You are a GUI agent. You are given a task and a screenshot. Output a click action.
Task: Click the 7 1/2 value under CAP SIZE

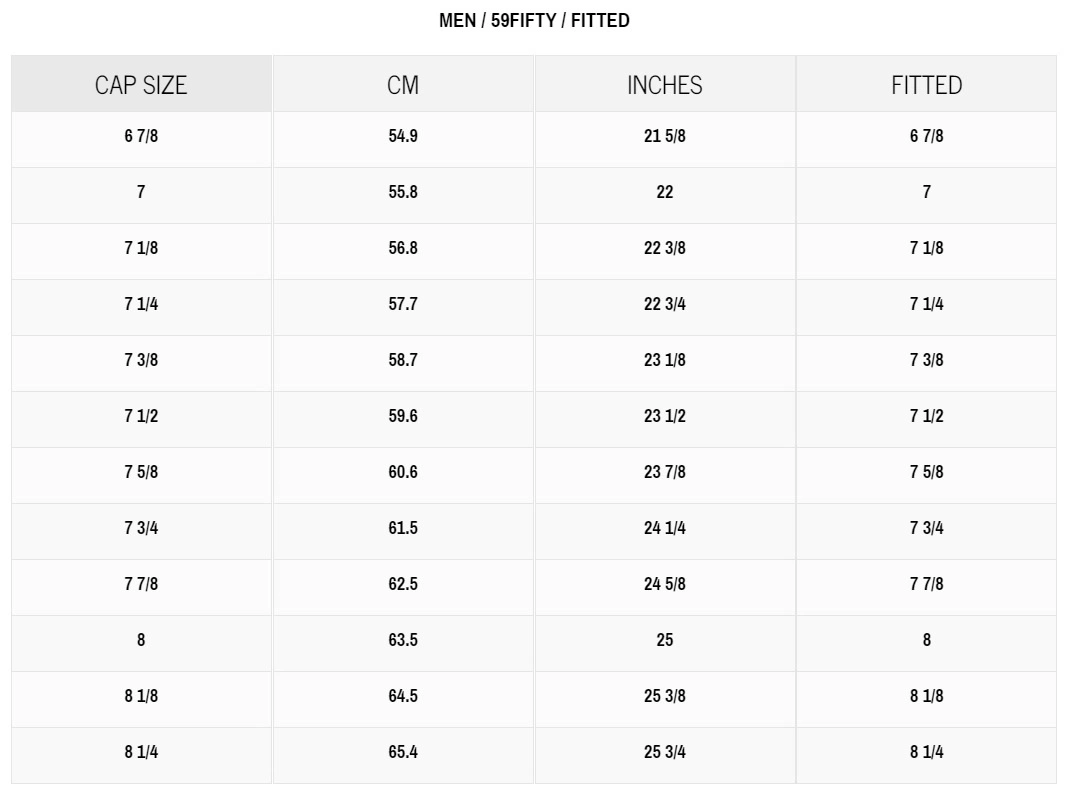(141, 416)
